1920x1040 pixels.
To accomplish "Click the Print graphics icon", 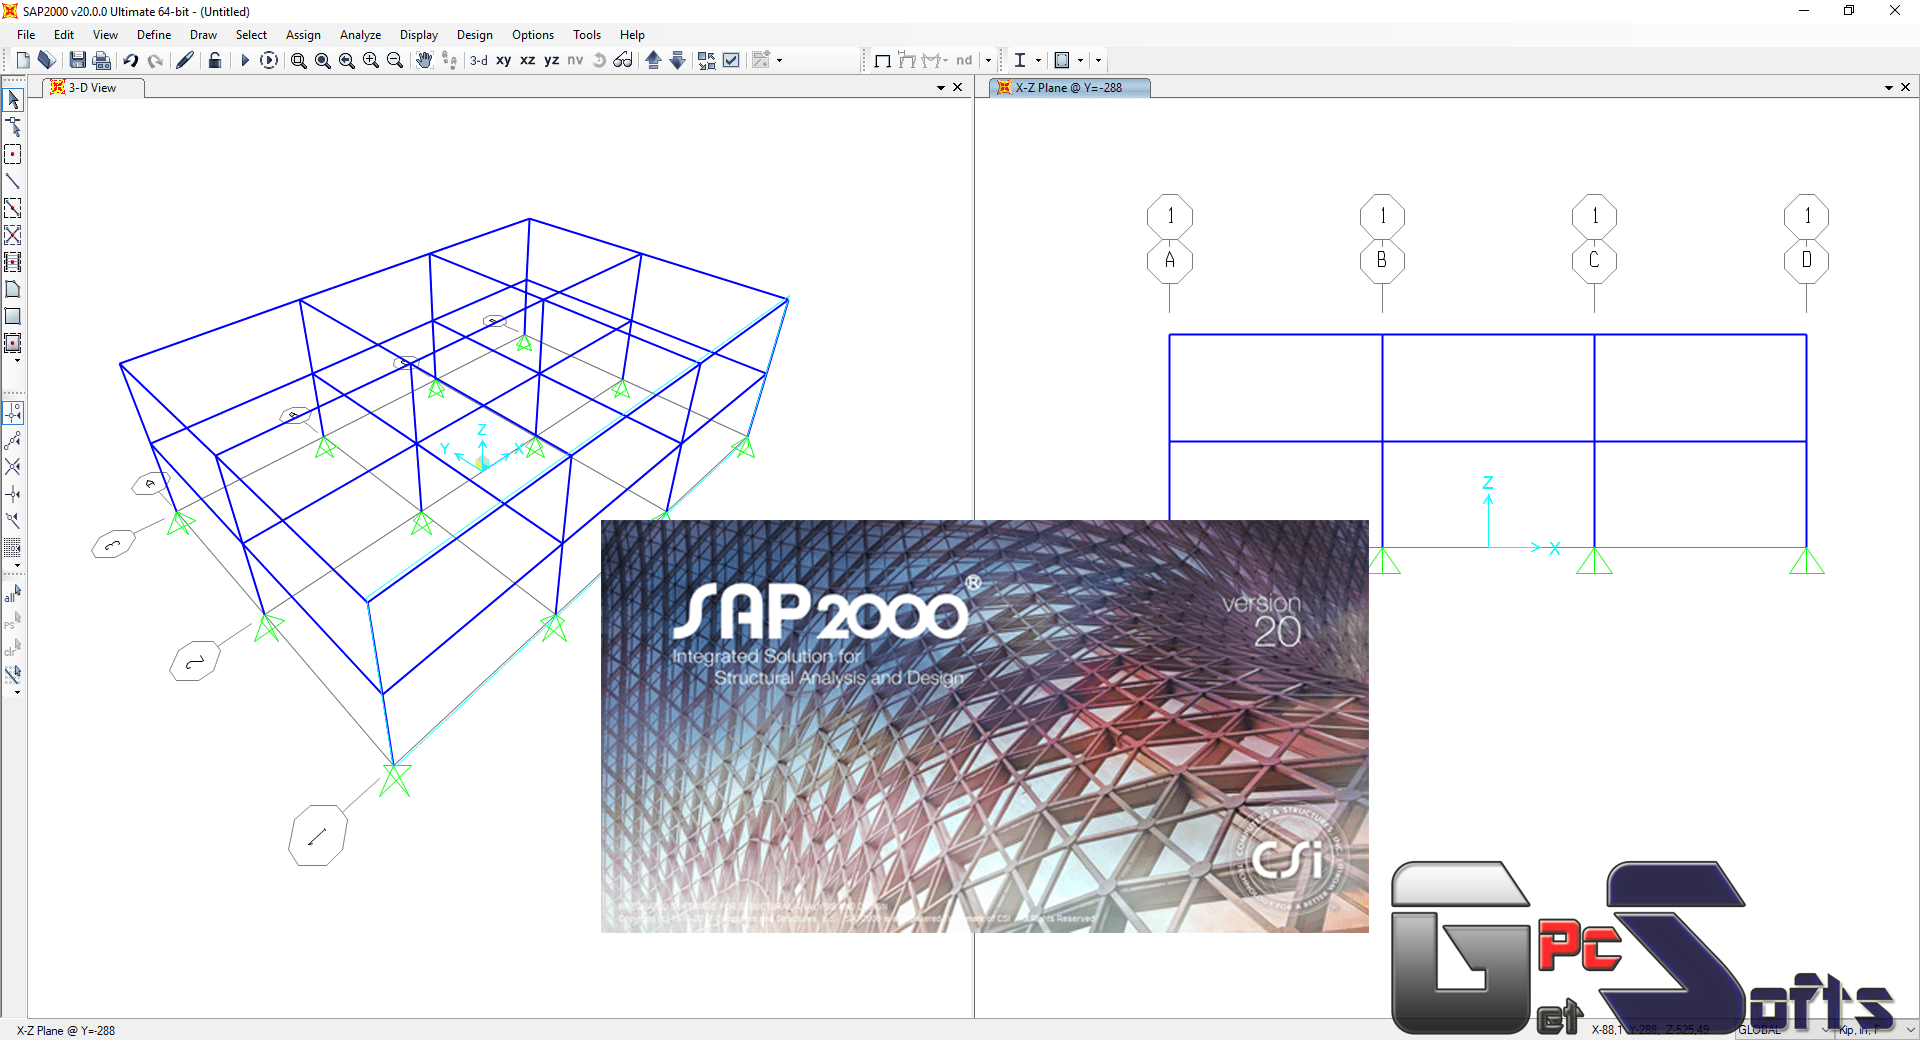I will tap(101, 60).
